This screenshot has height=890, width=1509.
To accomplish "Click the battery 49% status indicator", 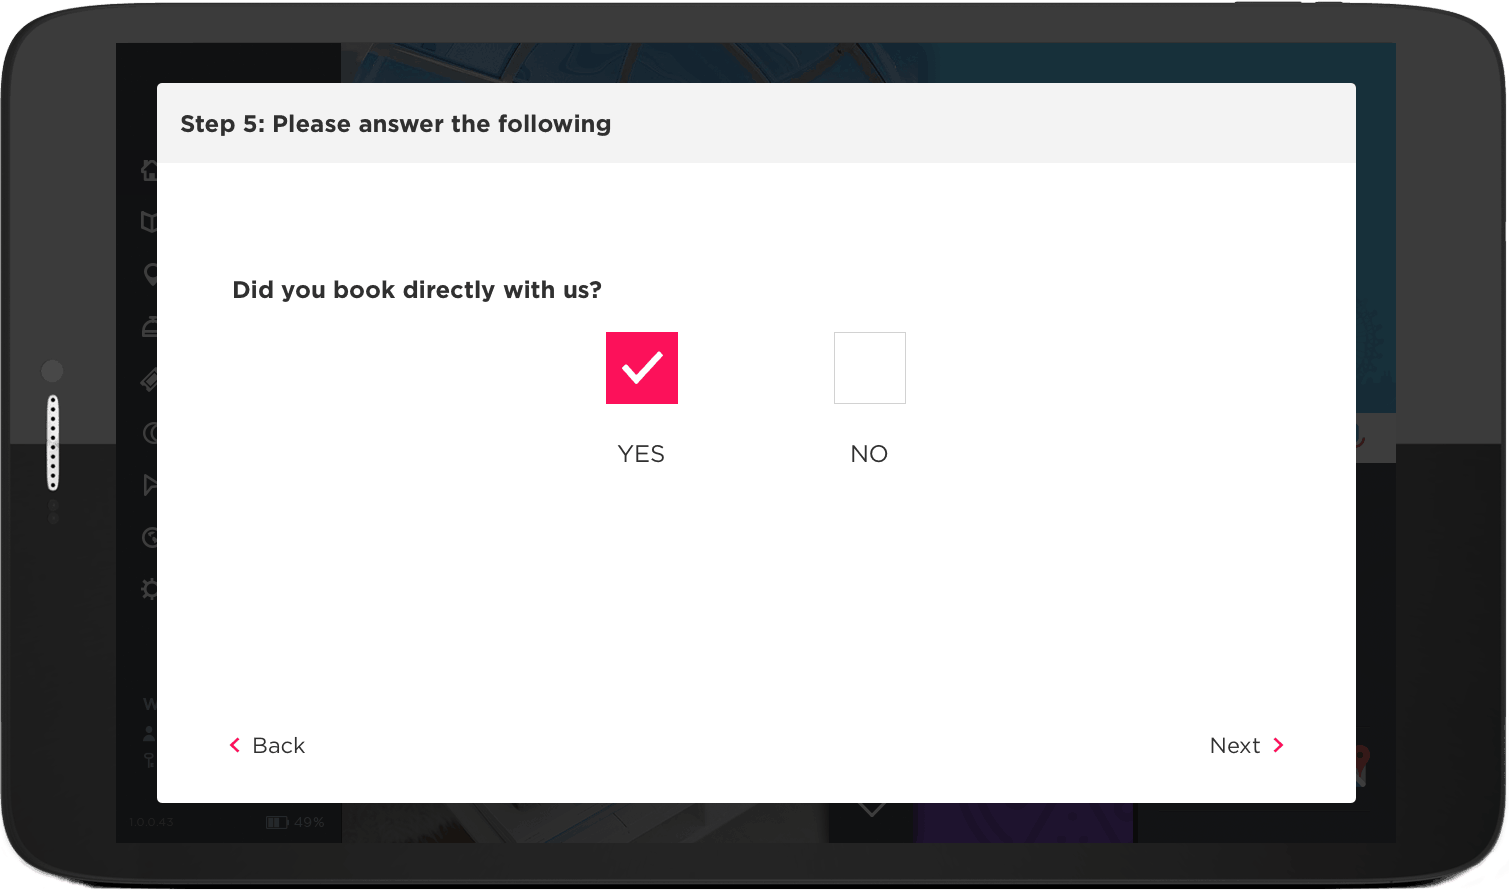I will (x=295, y=822).
